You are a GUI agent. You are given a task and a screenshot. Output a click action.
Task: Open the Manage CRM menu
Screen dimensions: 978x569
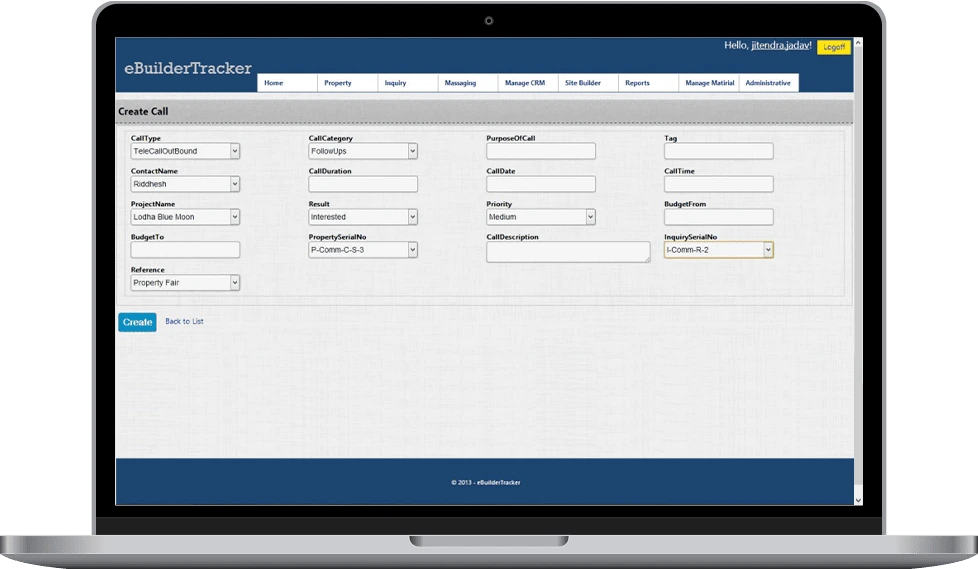point(525,83)
